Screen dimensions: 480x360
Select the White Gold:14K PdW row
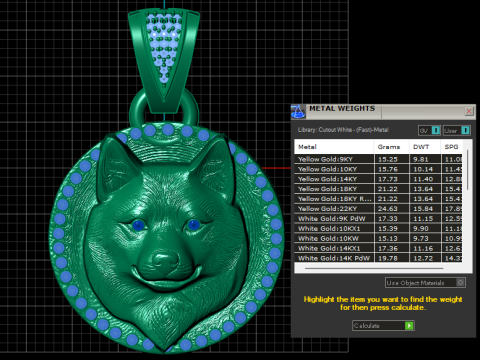tap(378, 258)
